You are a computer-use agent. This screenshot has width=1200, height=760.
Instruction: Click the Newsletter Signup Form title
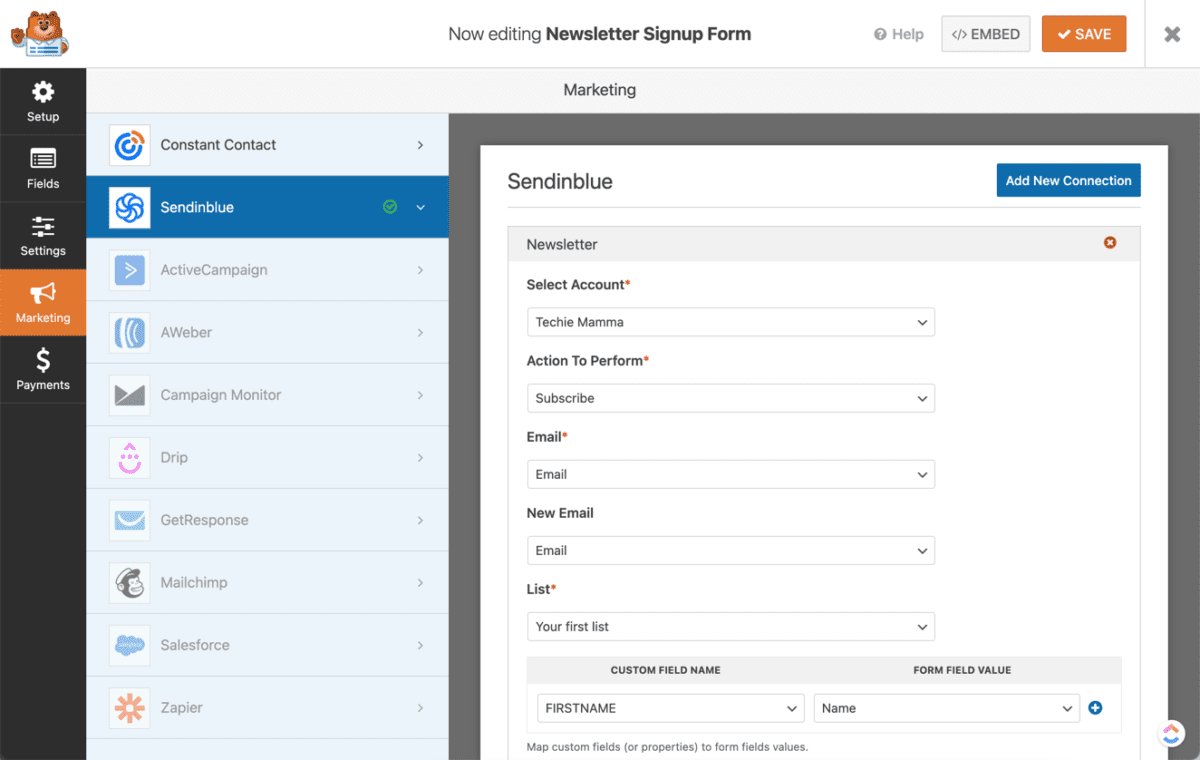pos(648,34)
